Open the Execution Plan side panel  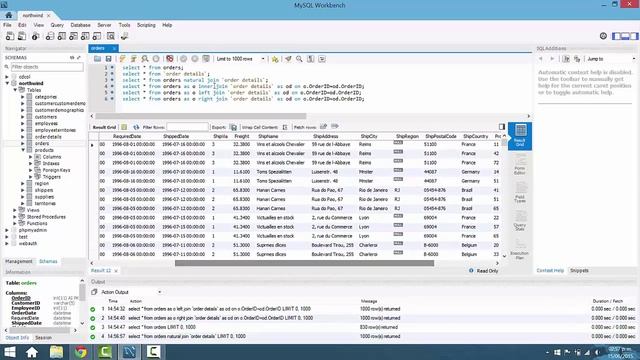[x=520, y=249]
